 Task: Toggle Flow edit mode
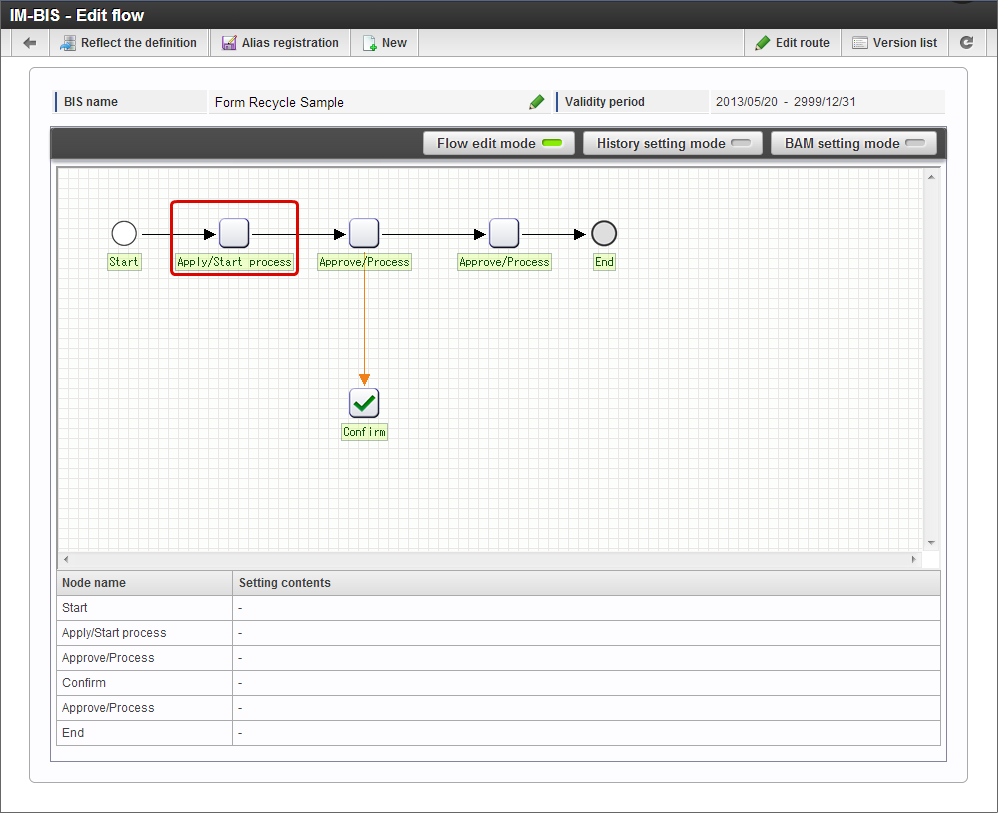pyautogui.click(x=499, y=143)
